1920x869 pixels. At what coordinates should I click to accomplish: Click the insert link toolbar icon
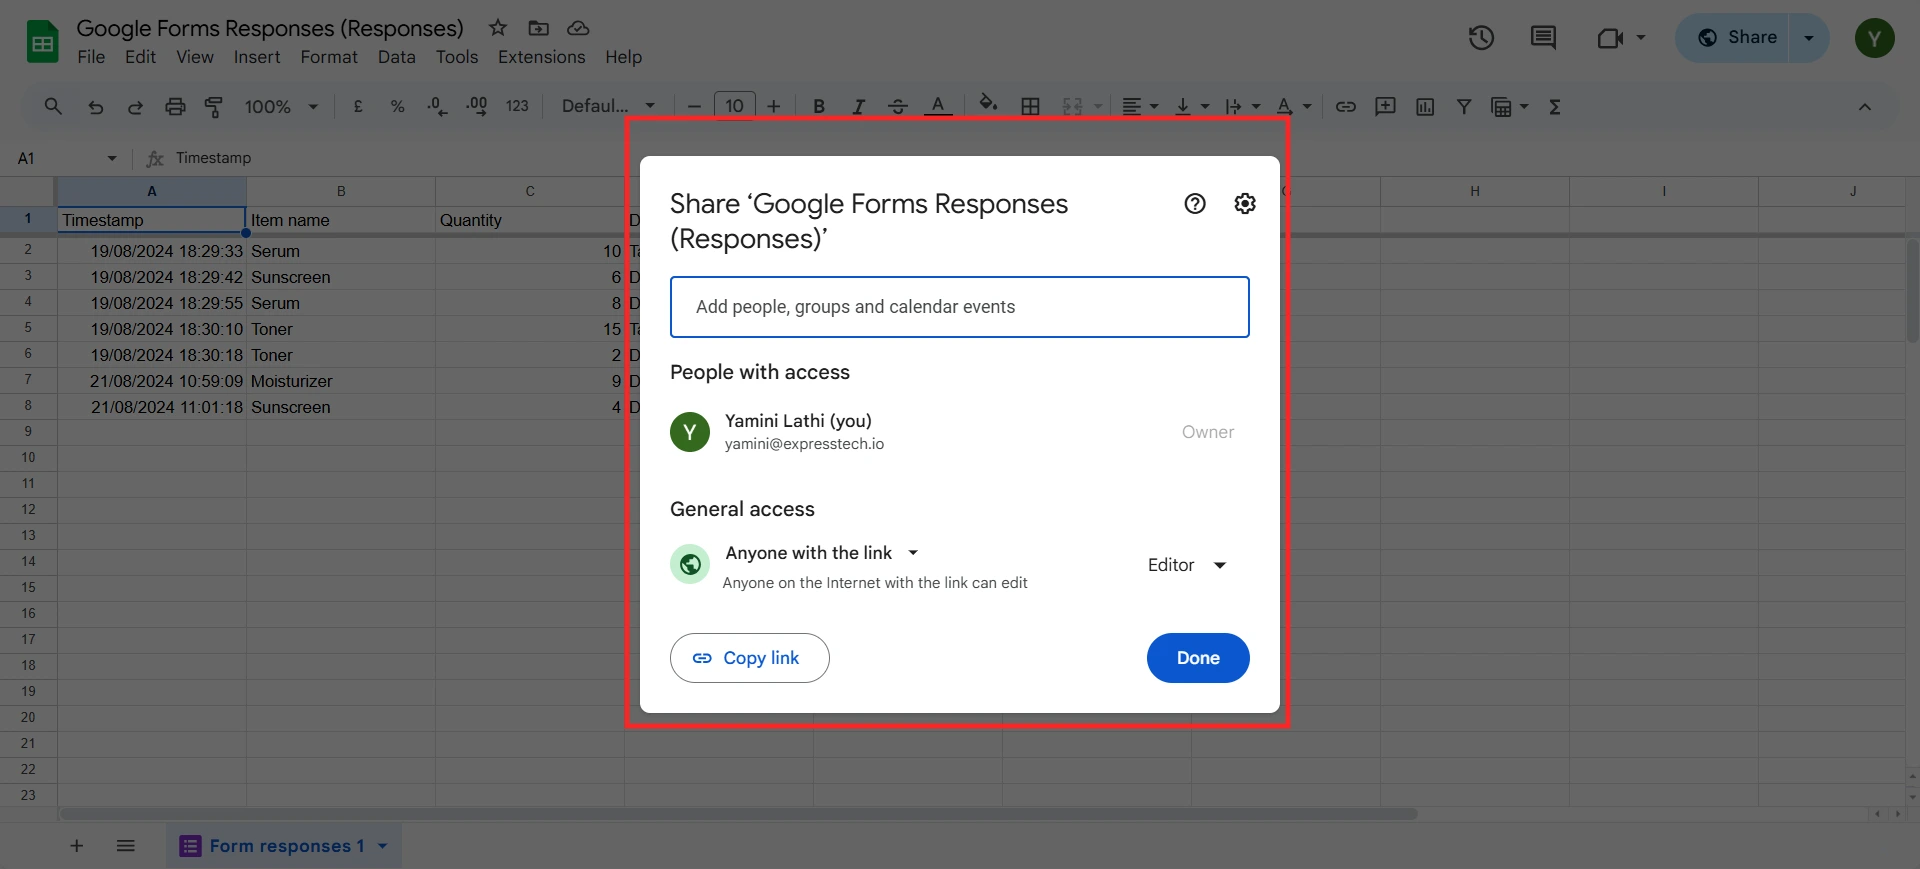(1346, 106)
